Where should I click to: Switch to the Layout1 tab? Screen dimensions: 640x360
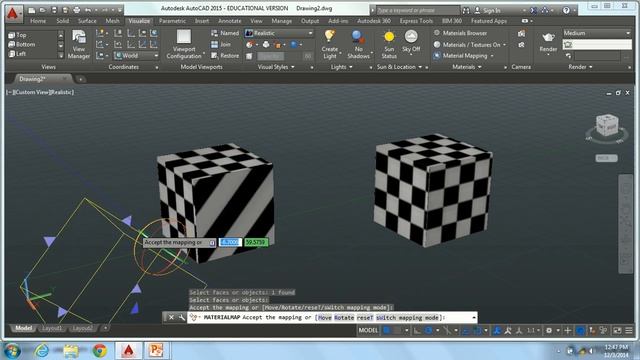coord(52,328)
